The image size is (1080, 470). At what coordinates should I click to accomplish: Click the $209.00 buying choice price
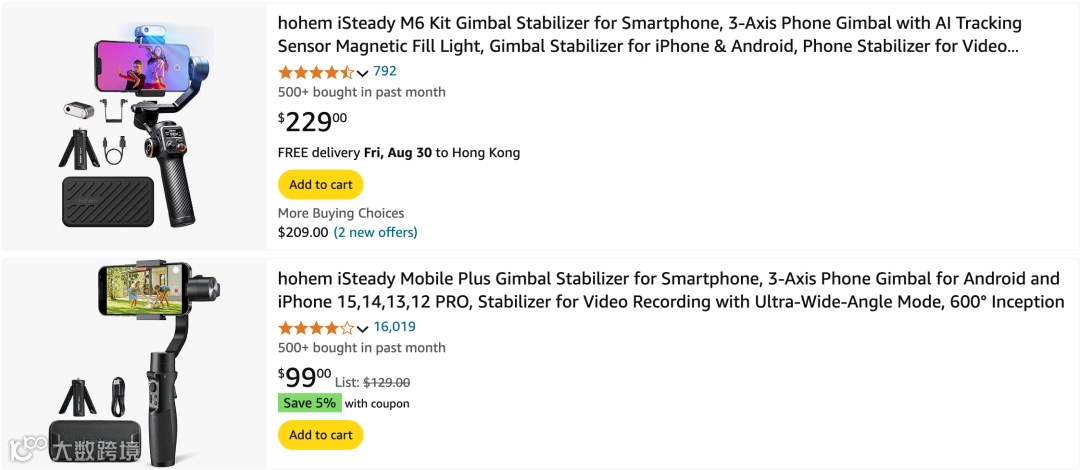pos(303,232)
